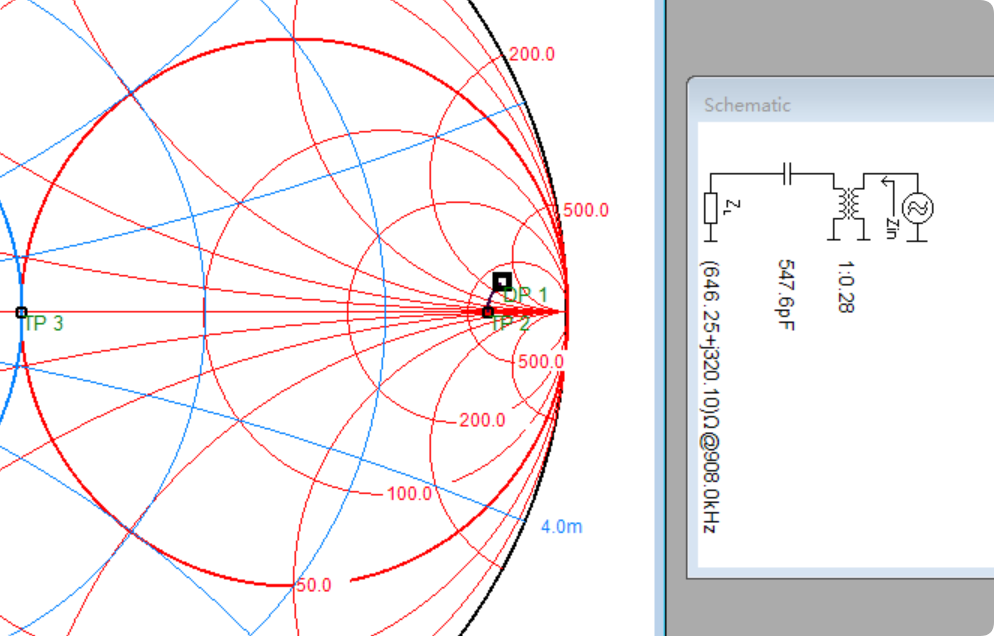Click the AC source symbol
The height and width of the screenshot is (636, 994).
pyautogui.click(x=917, y=208)
